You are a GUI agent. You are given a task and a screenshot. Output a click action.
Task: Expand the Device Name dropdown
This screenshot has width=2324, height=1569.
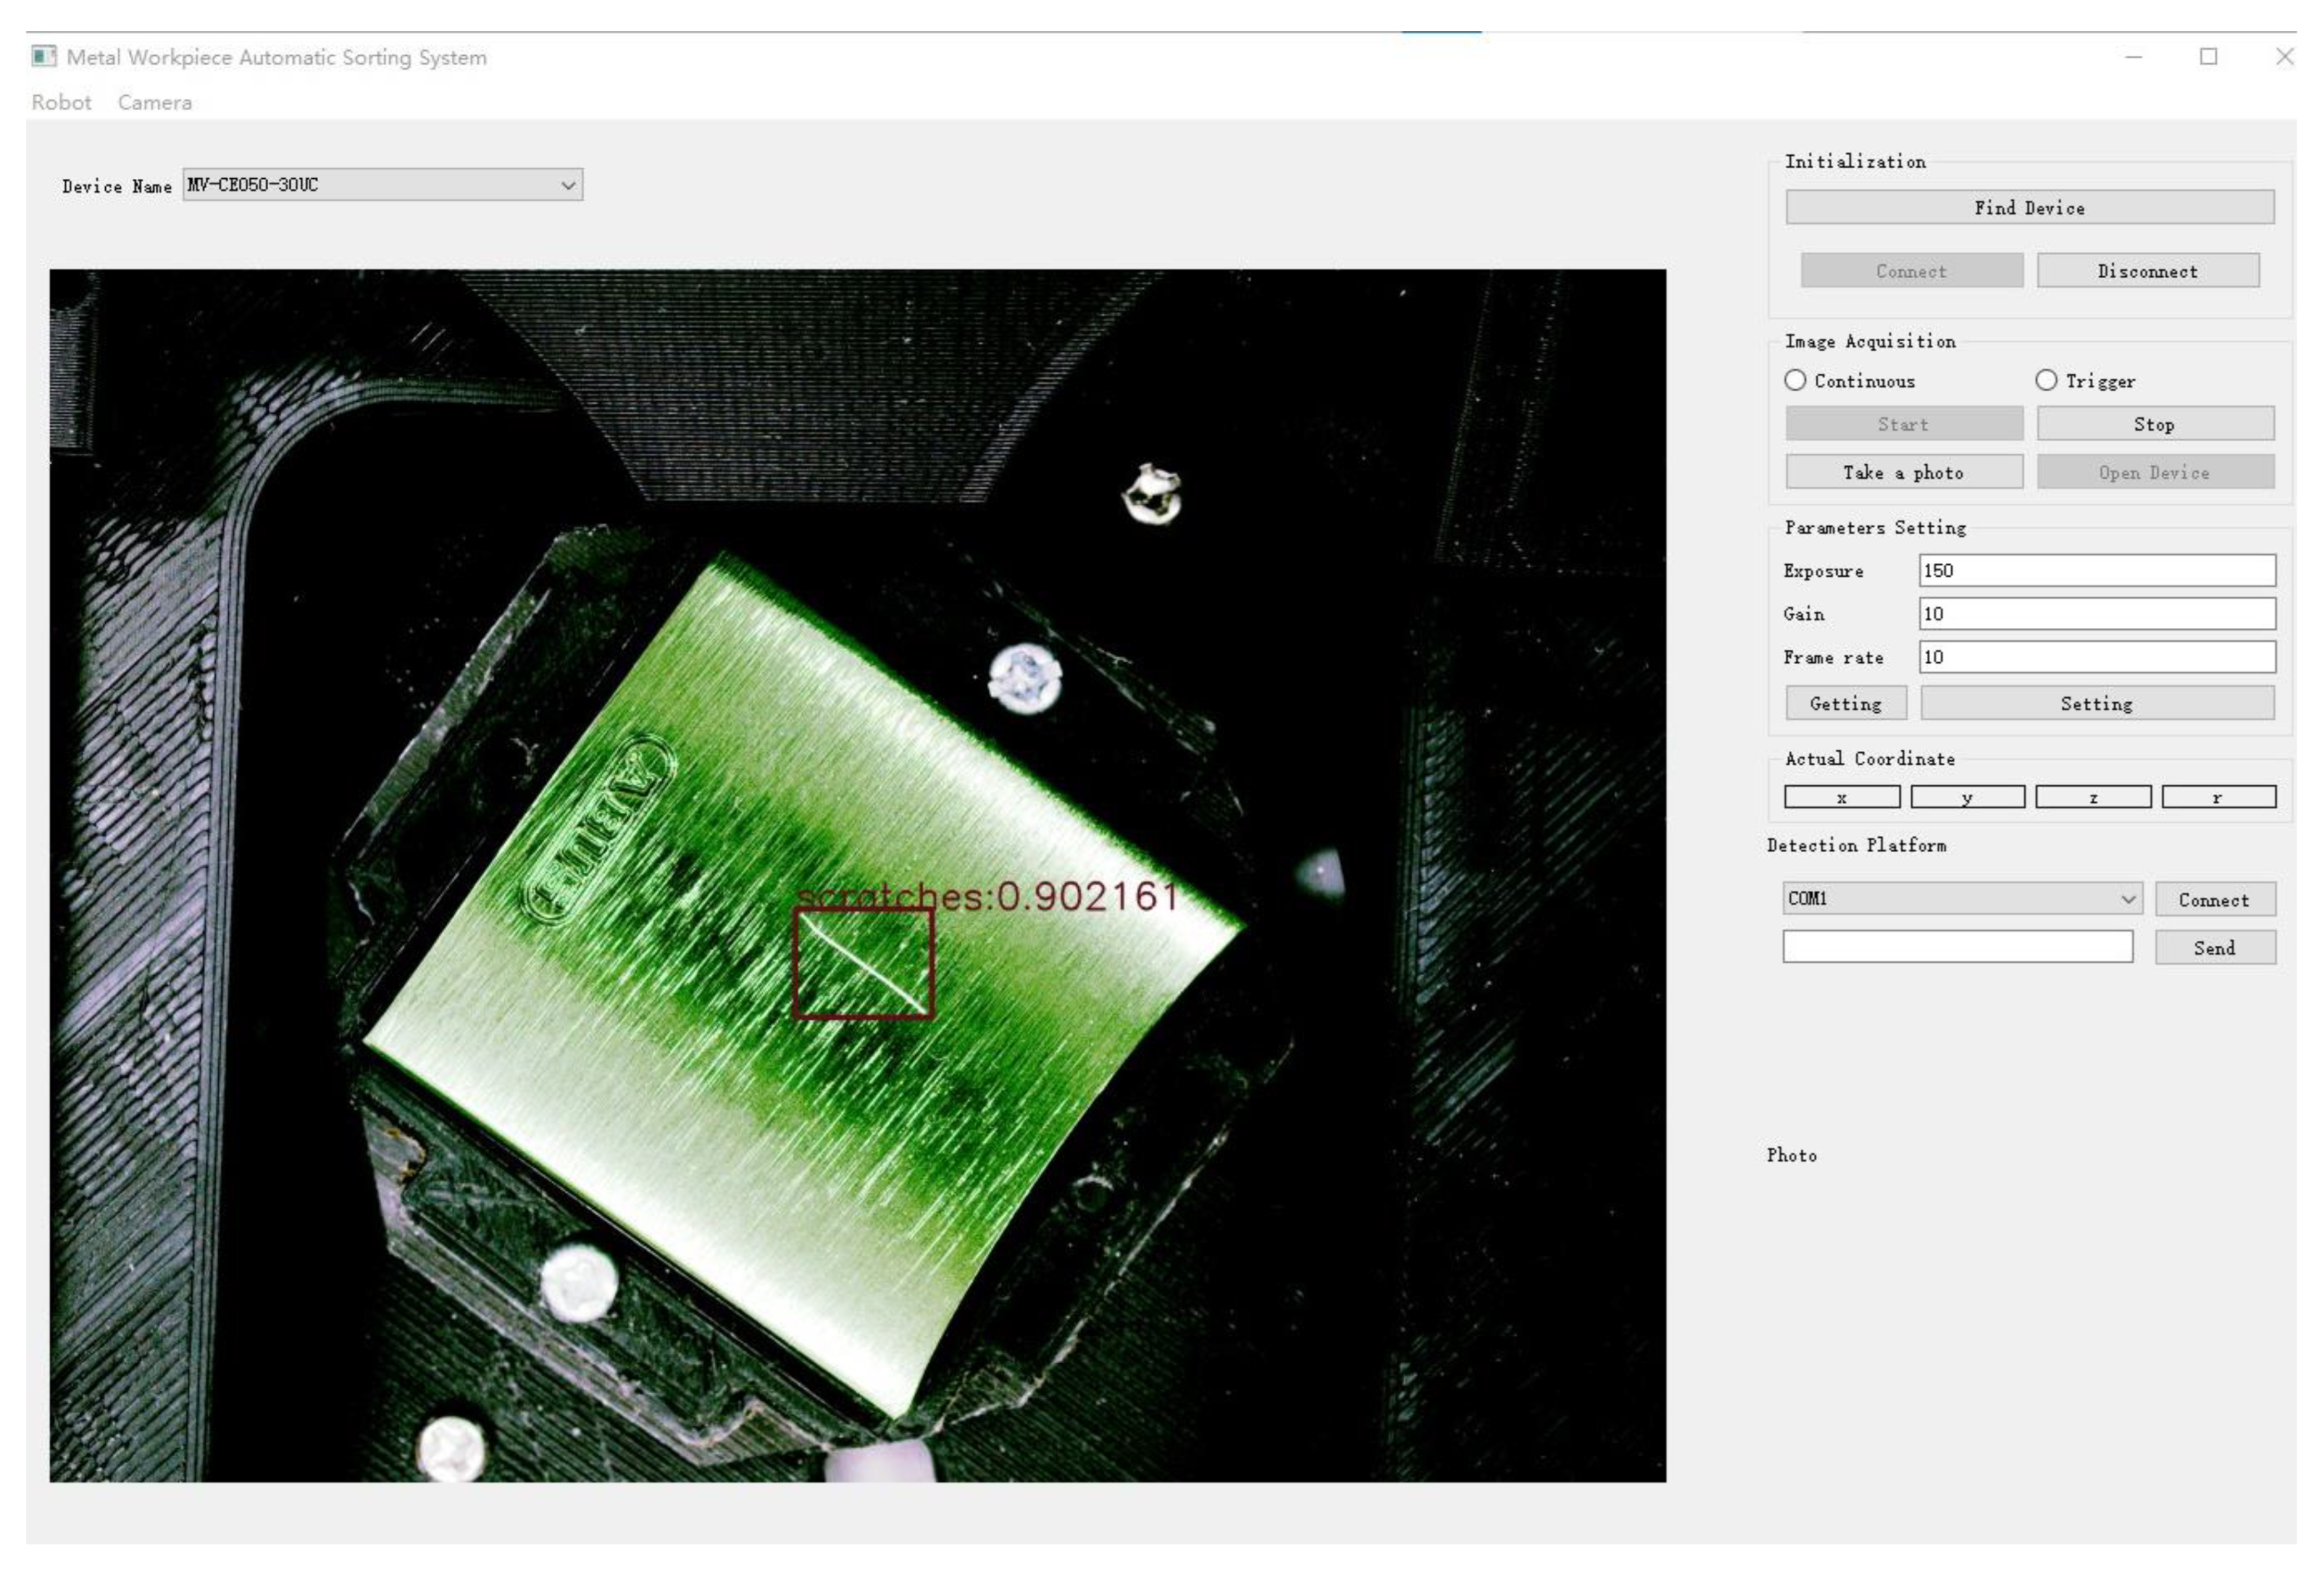(x=568, y=185)
